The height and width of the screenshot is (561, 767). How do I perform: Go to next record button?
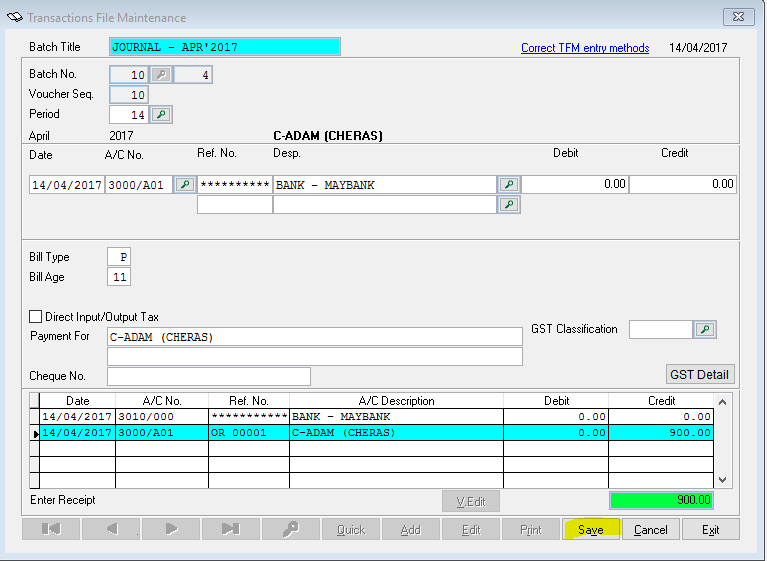coord(171,529)
